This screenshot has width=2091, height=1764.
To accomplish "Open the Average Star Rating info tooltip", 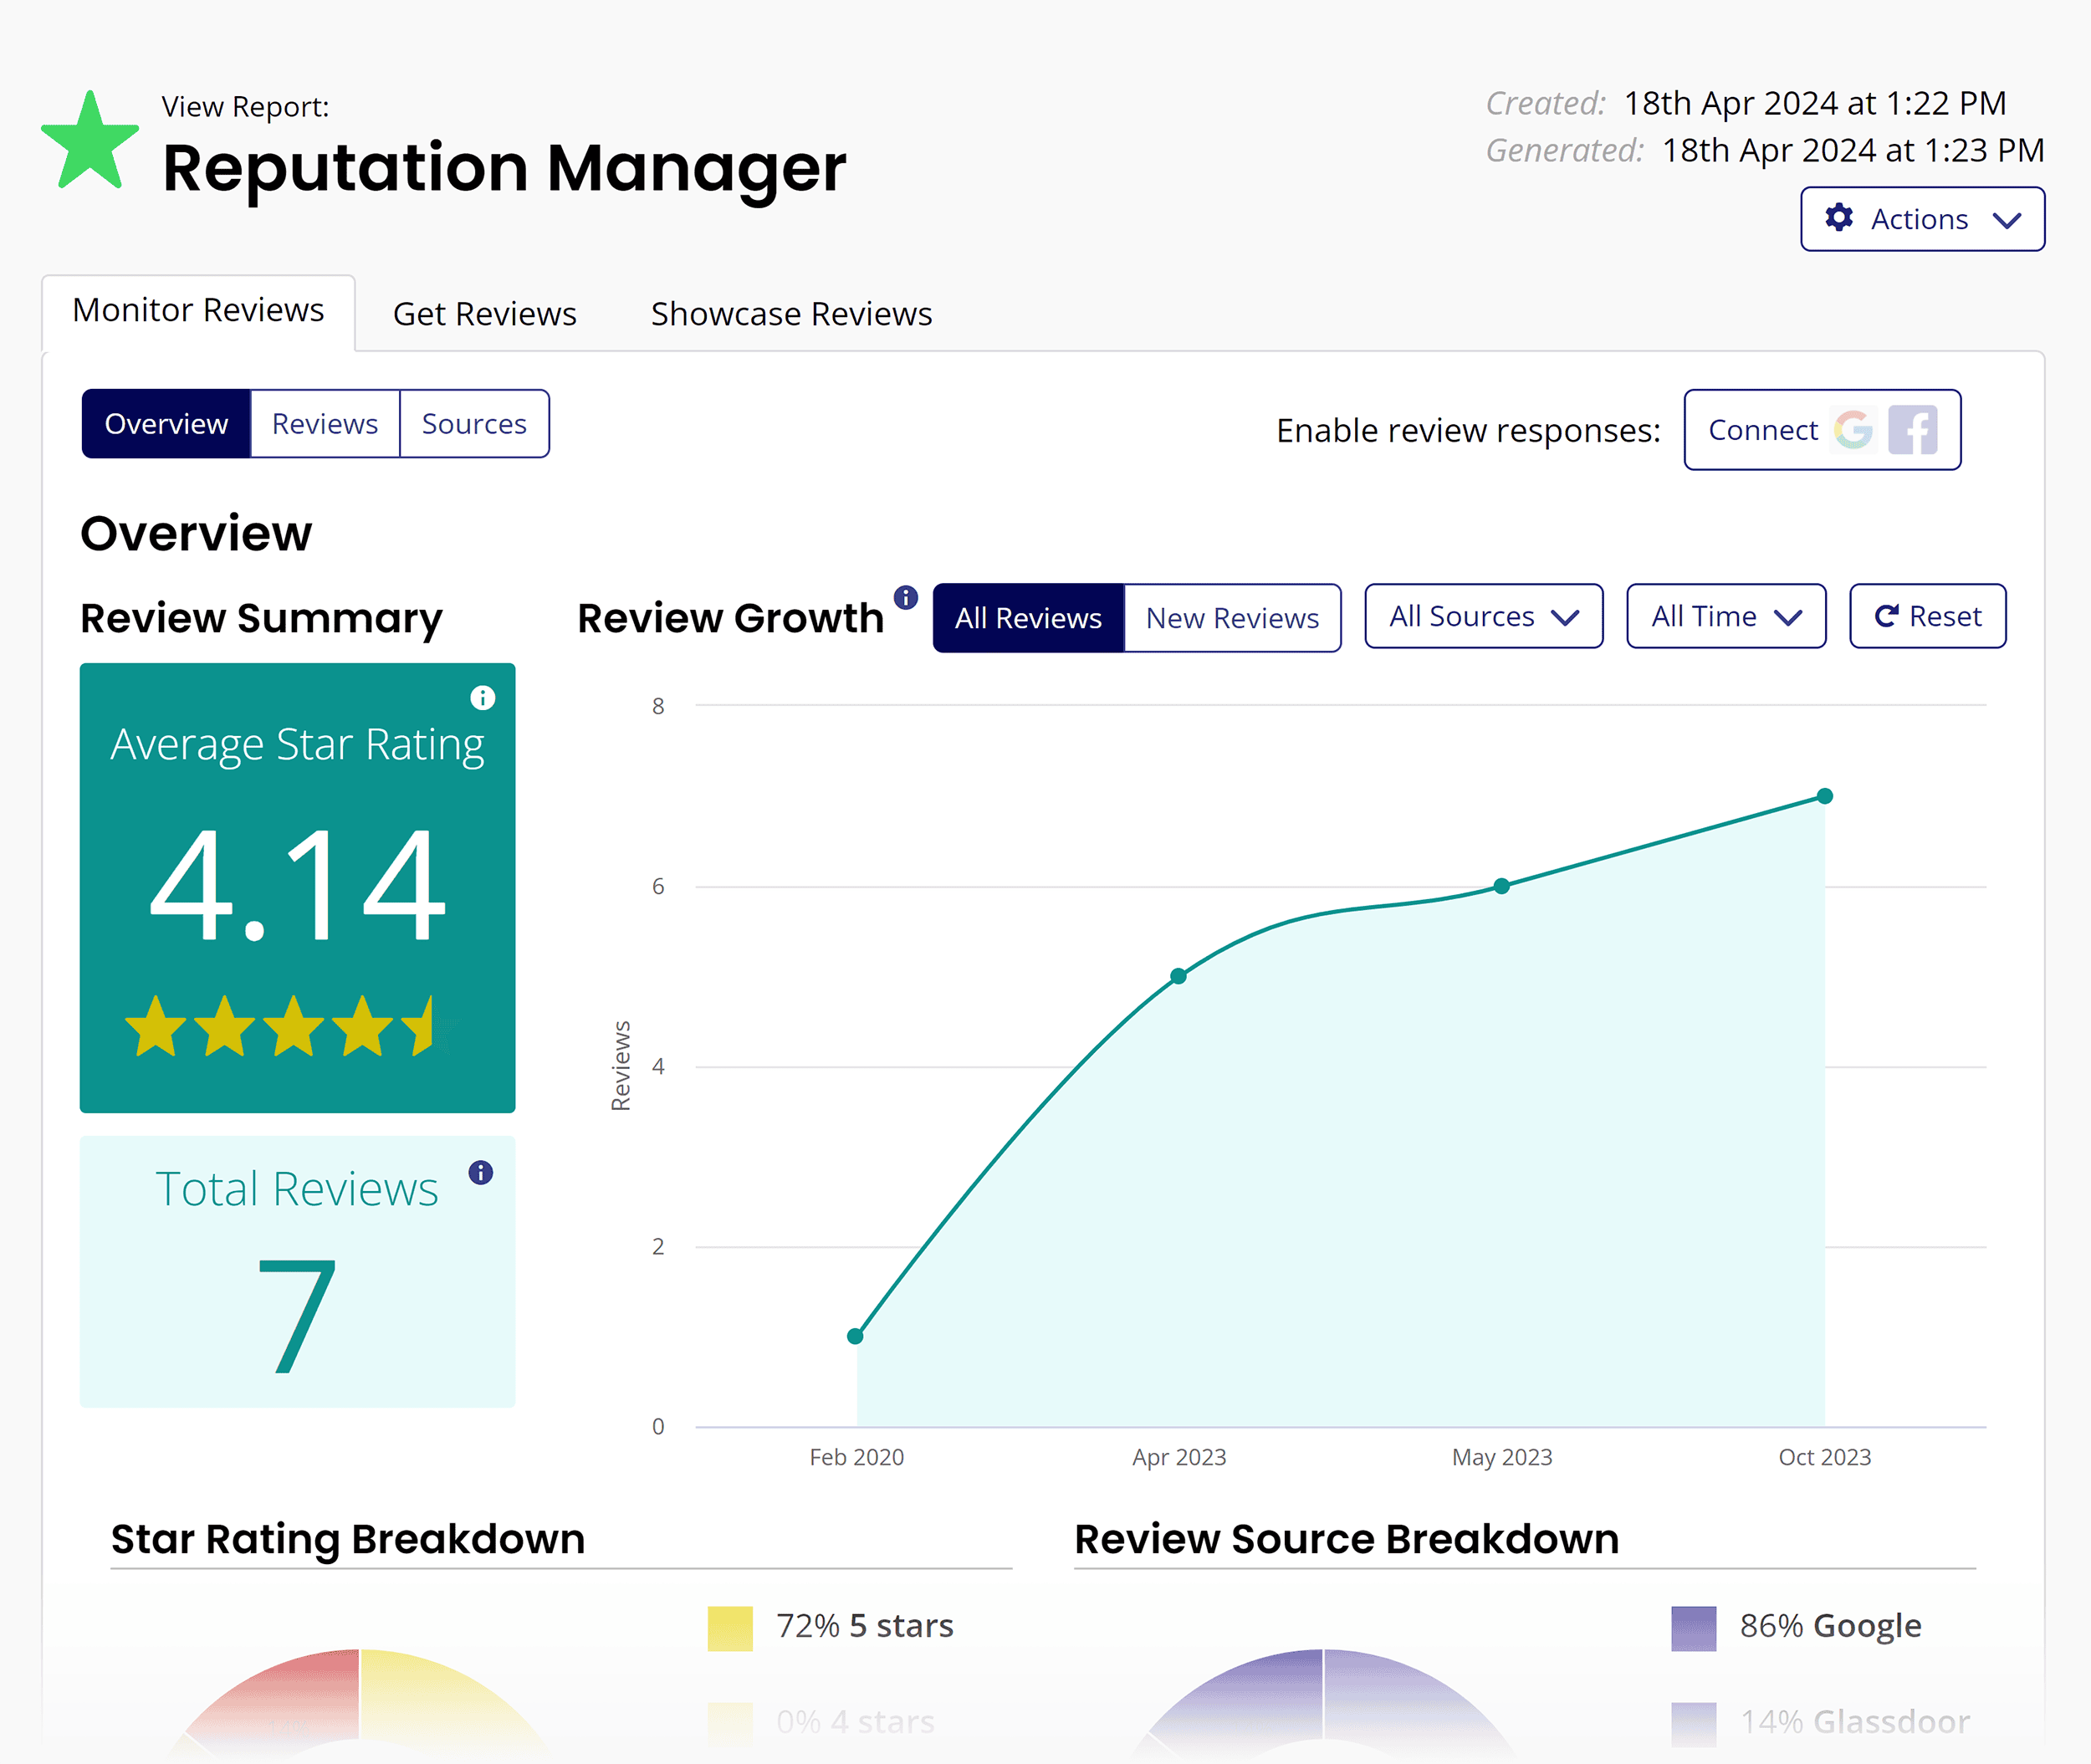I will (x=484, y=700).
